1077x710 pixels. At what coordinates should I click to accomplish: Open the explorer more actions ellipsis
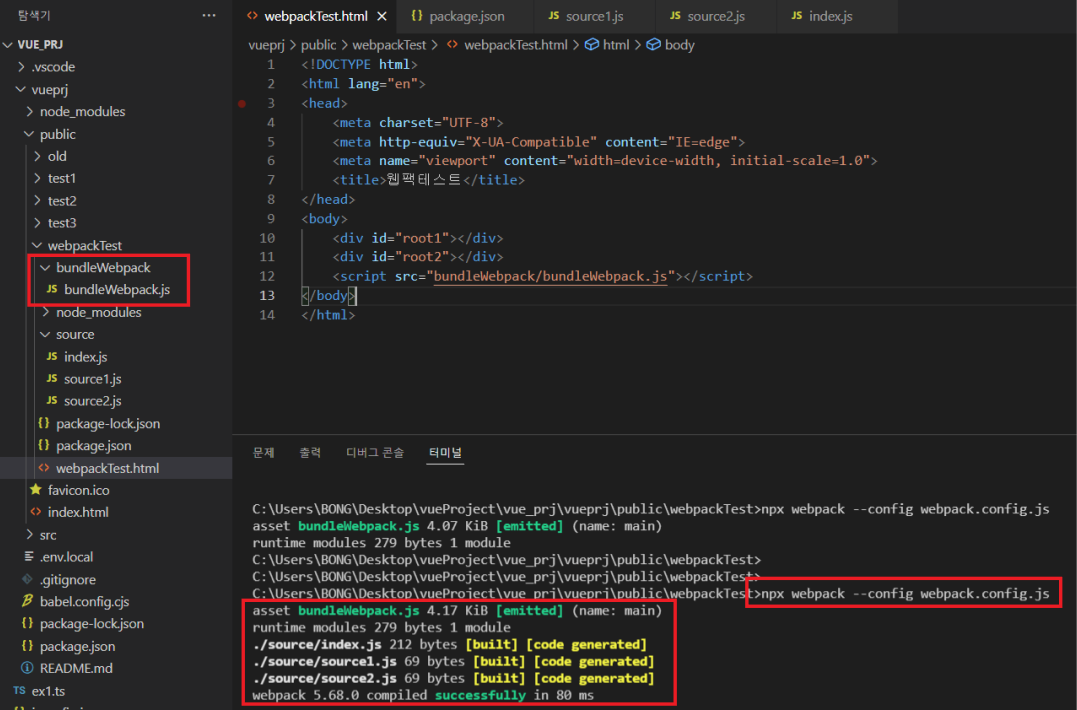[x=209, y=15]
